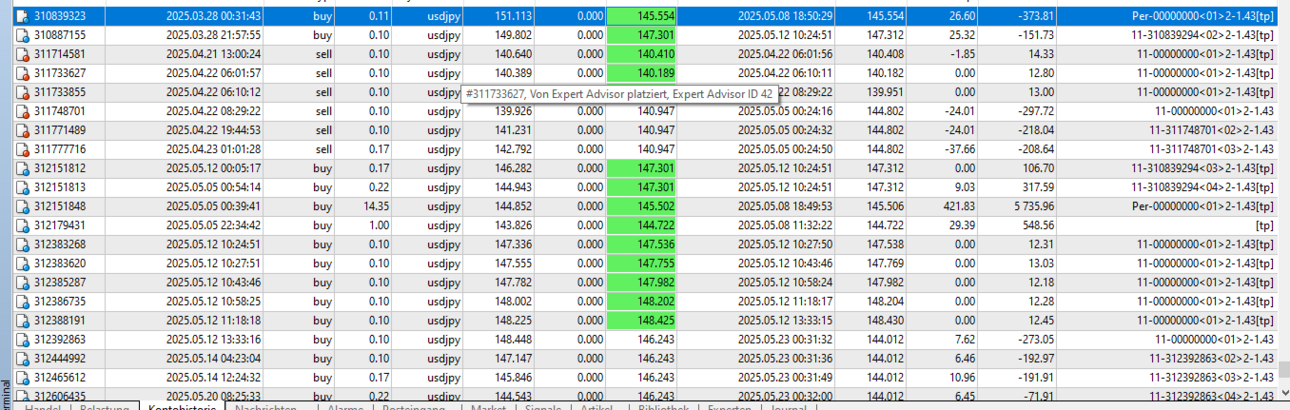Click the order icon of ticket 311777716
The image size is (1290, 410).
pyautogui.click(x=21, y=150)
